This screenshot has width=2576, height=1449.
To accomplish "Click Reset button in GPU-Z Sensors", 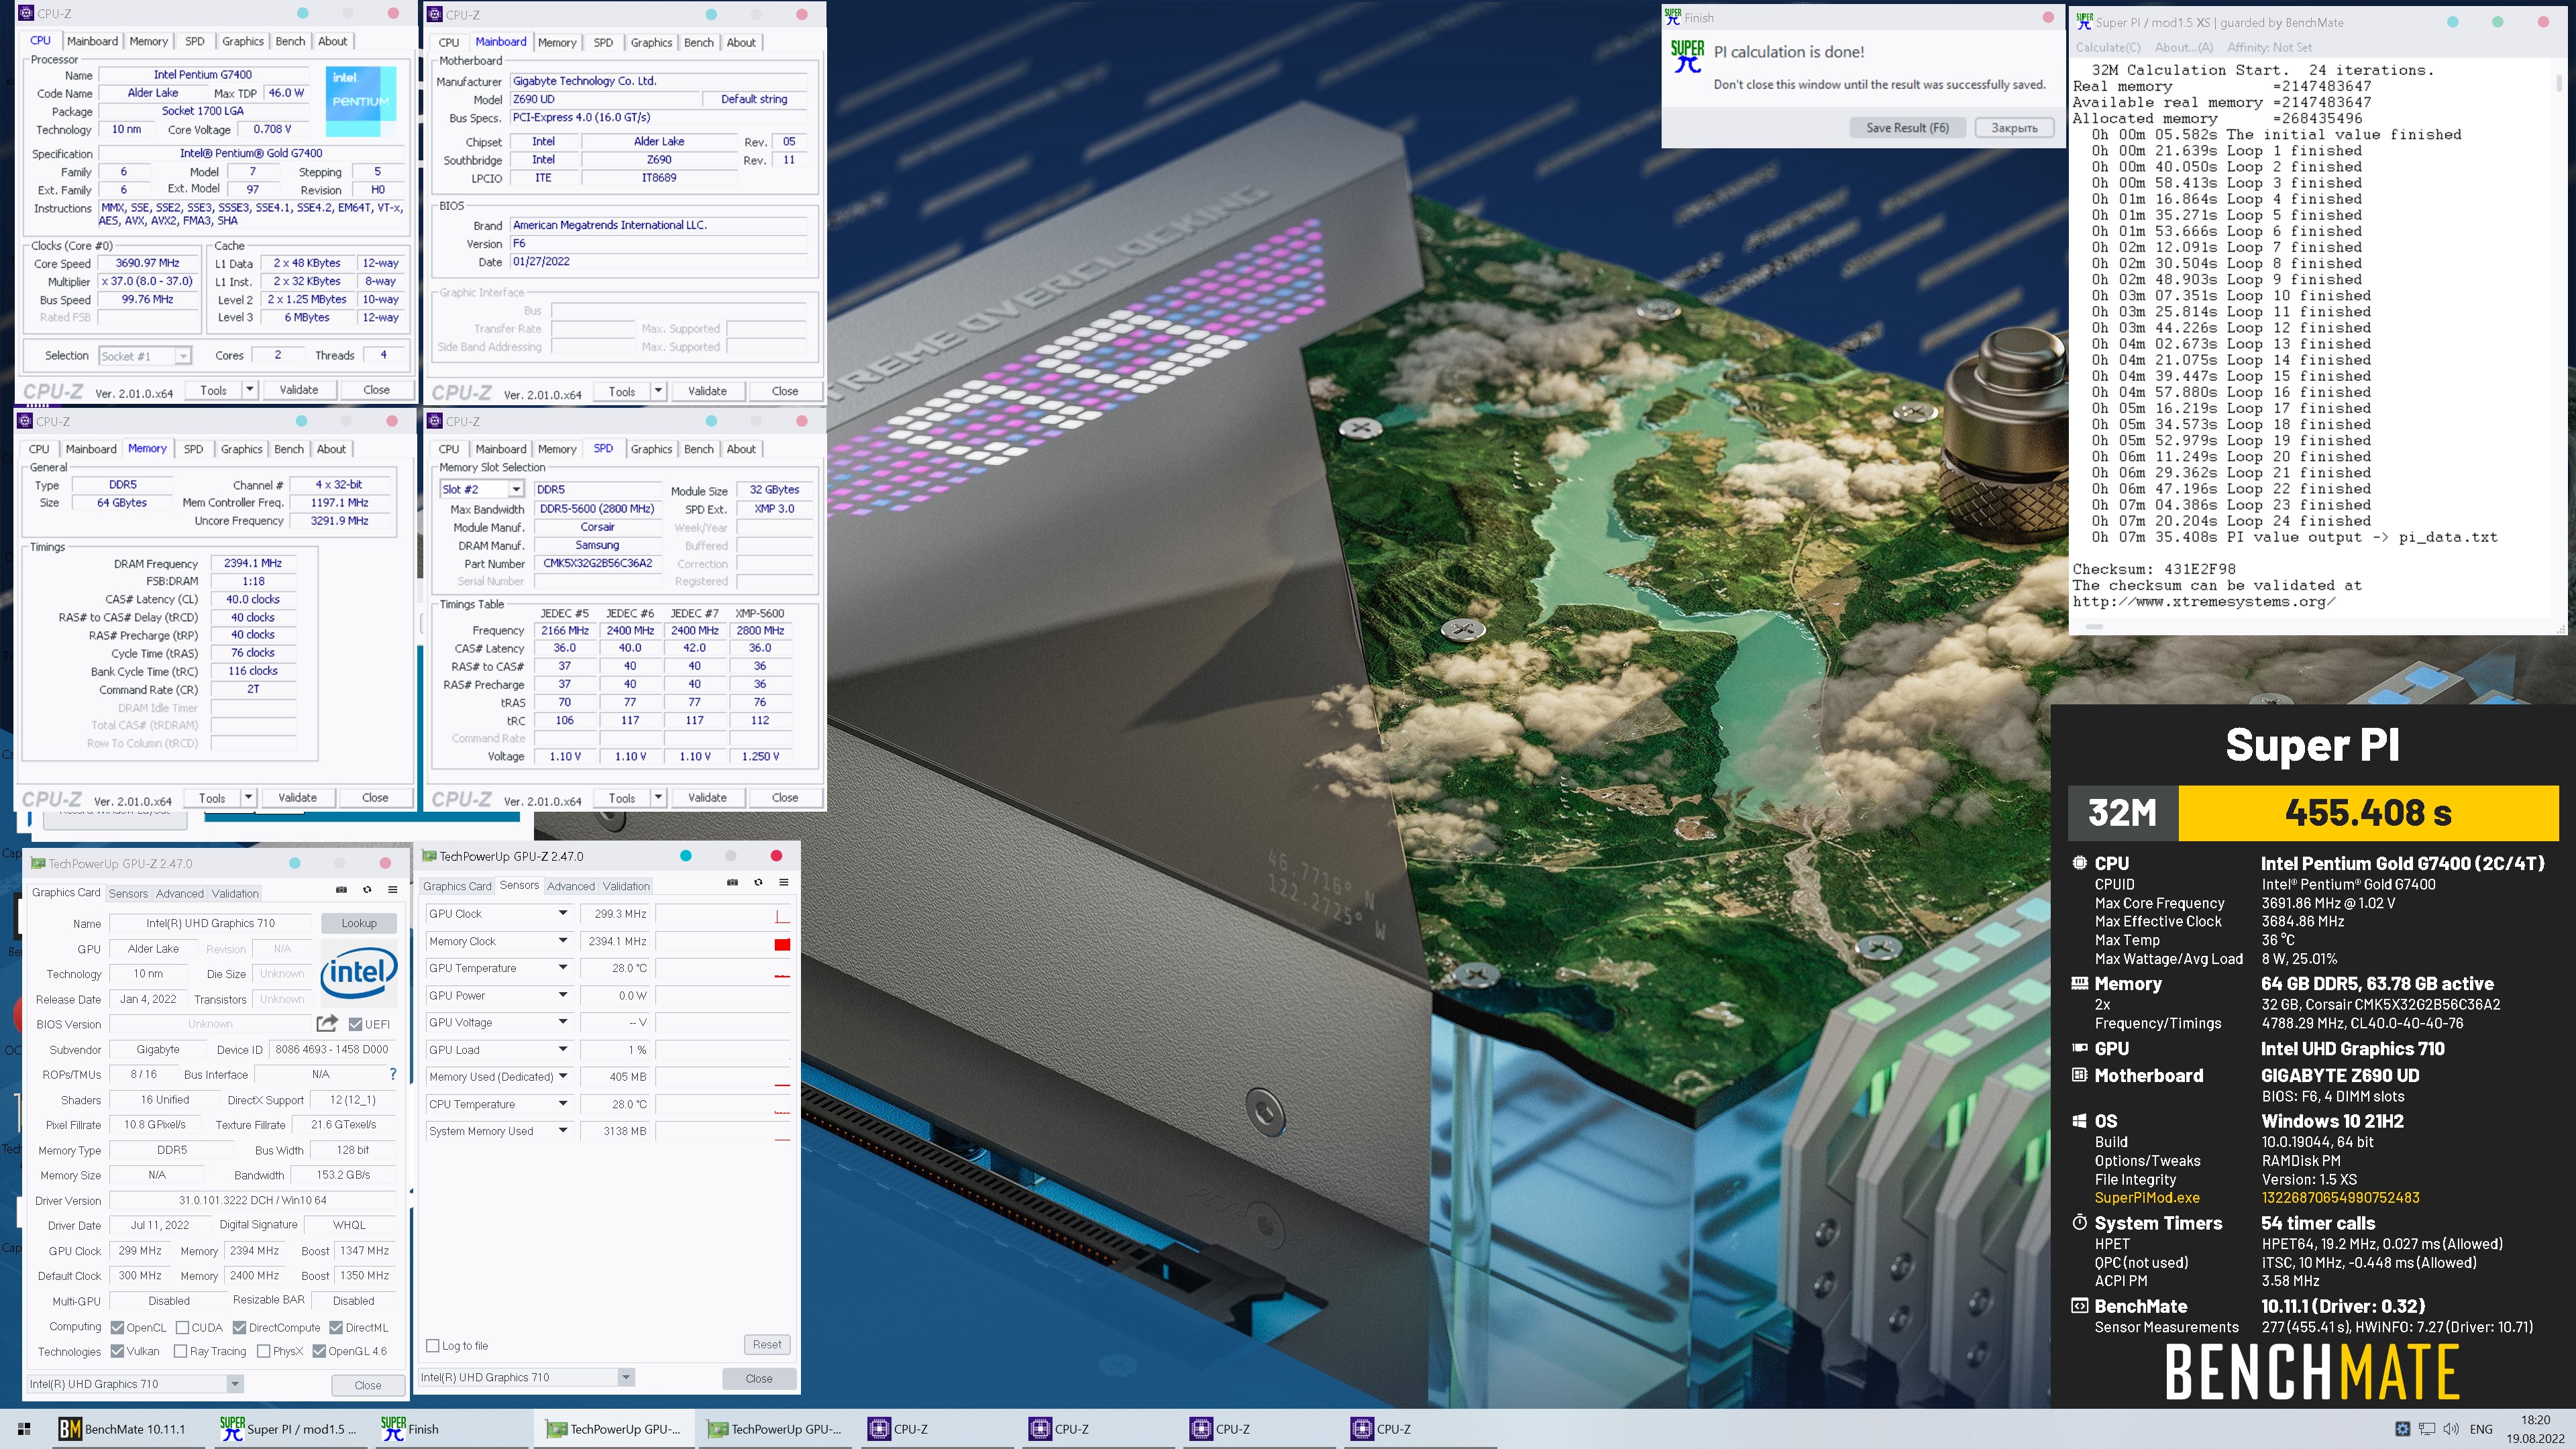I will pyautogui.click(x=767, y=1344).
